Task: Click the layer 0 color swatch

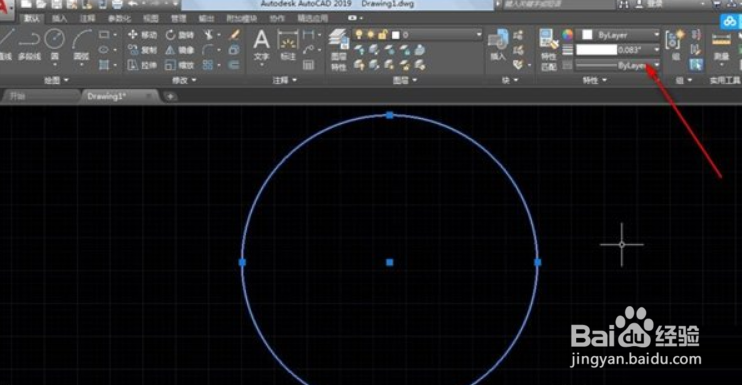Action: [396, 35]
